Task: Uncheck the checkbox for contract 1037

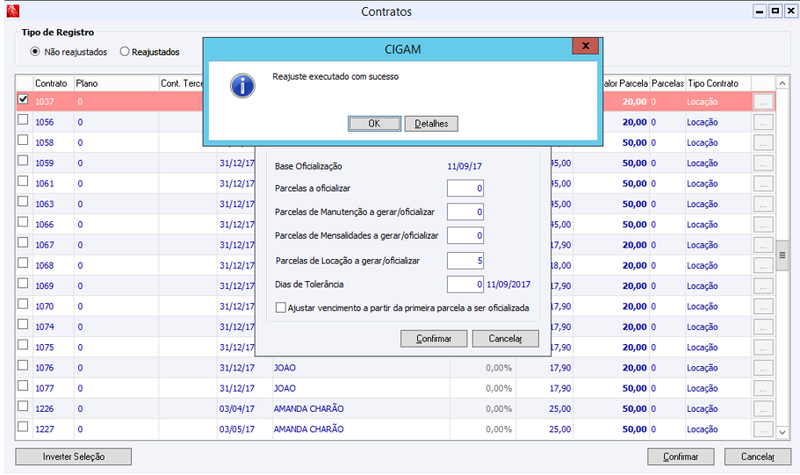Action: (23, 99)
